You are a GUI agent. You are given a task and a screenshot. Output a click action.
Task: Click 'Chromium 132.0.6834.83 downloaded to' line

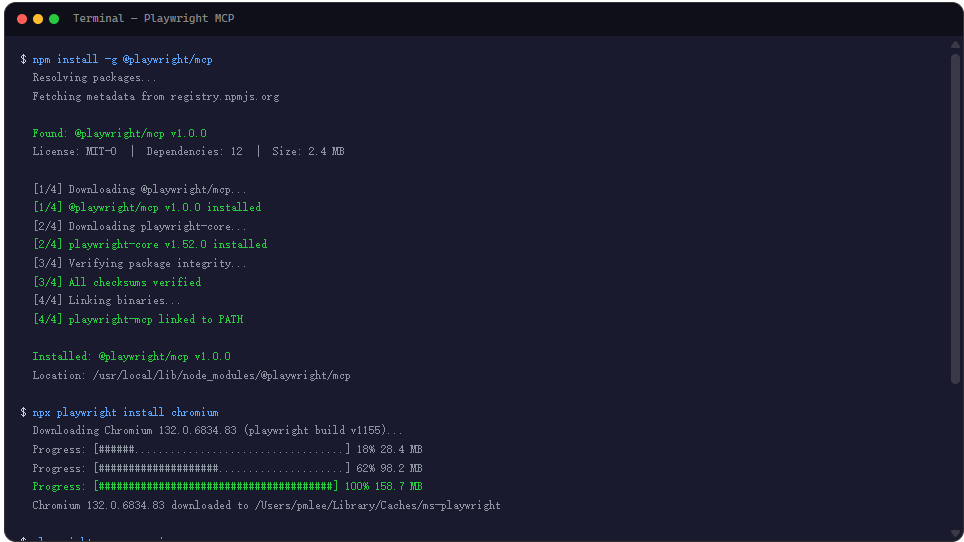[266, 506]
